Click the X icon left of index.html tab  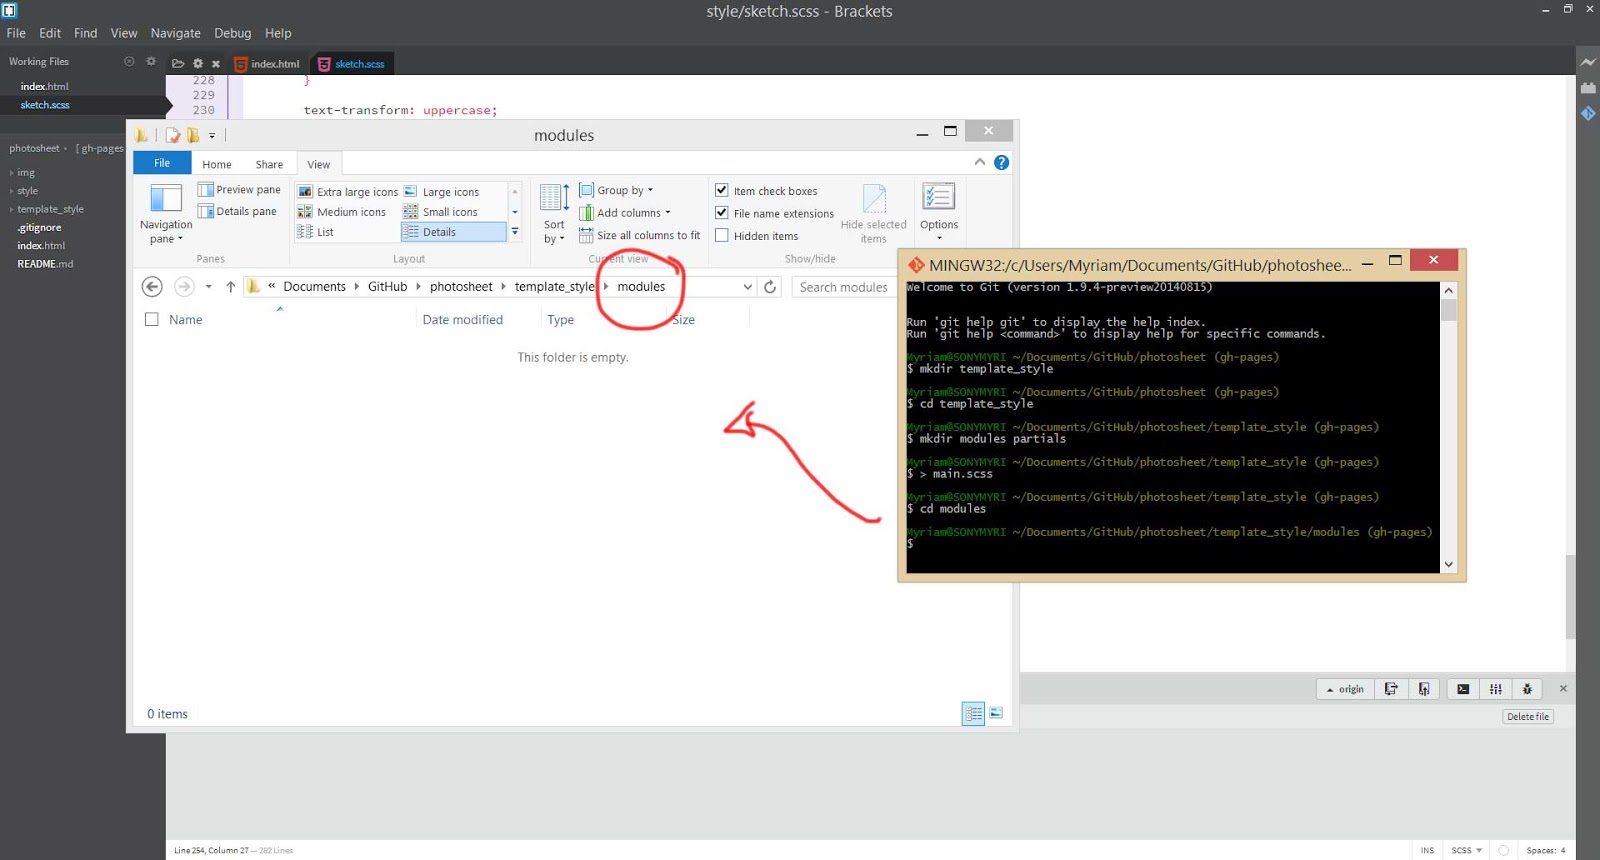click(x=216, y=63)
